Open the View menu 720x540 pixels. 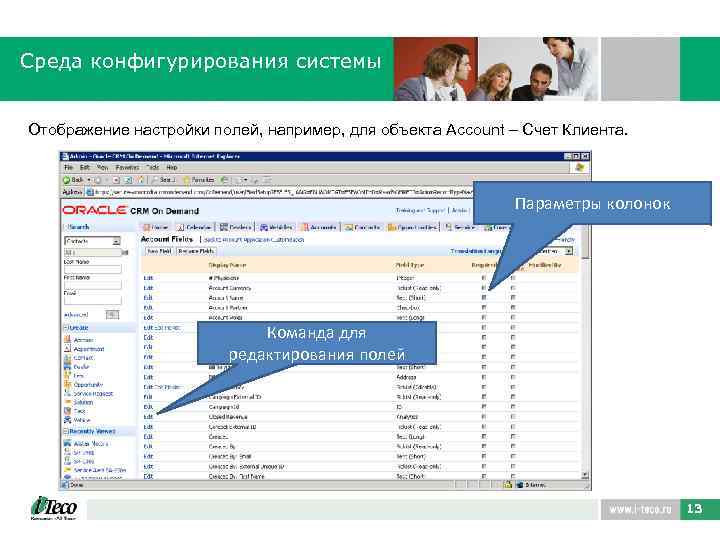pyautogui.click(x=102, y=168)
